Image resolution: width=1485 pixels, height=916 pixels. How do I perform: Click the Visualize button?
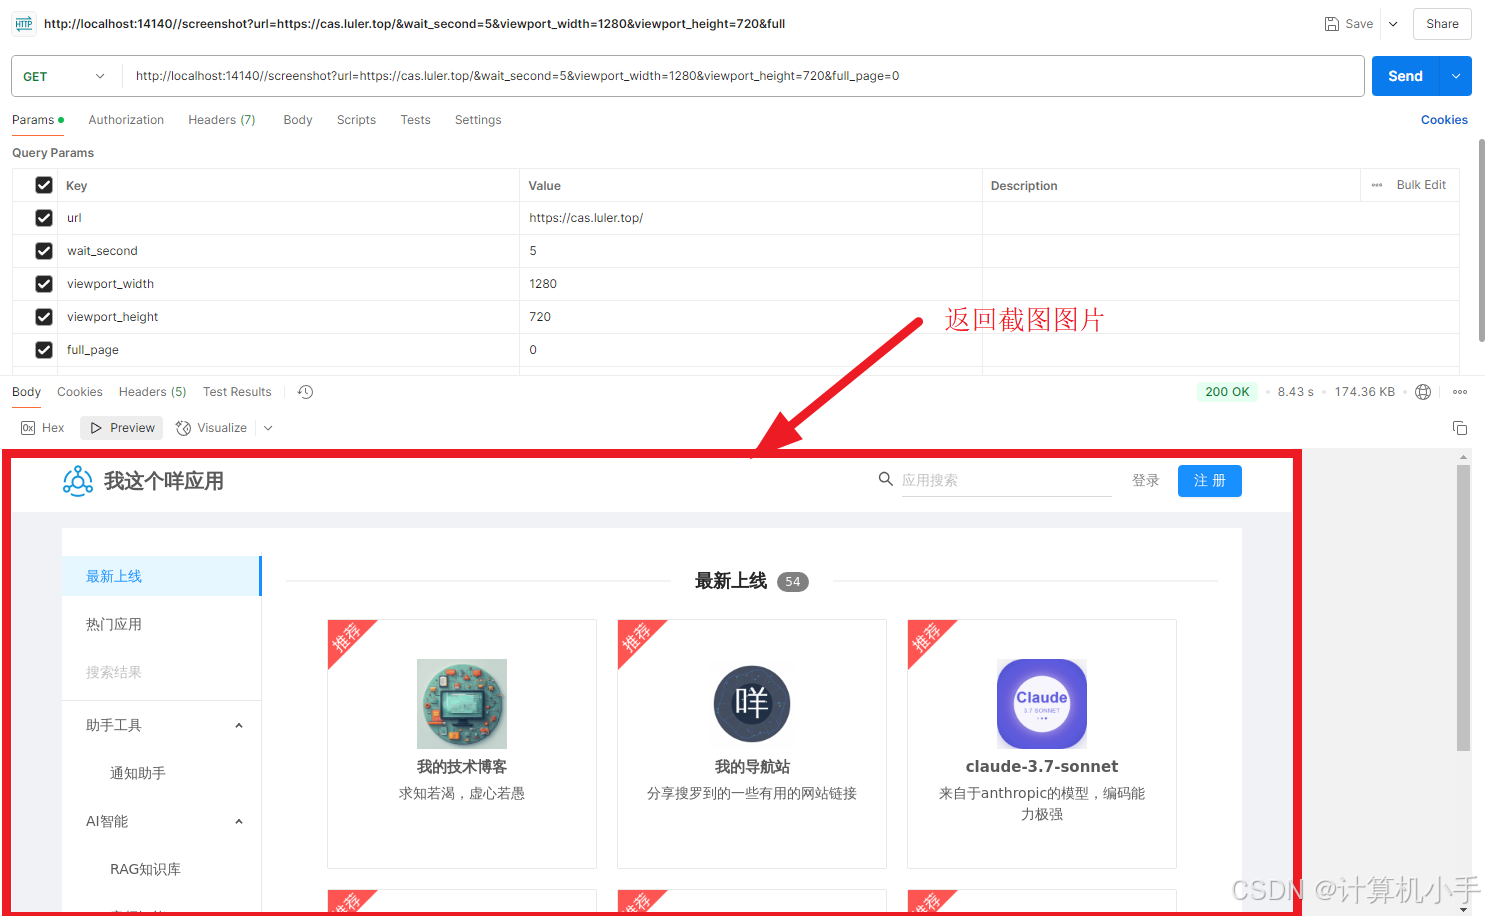pos(211,428)
